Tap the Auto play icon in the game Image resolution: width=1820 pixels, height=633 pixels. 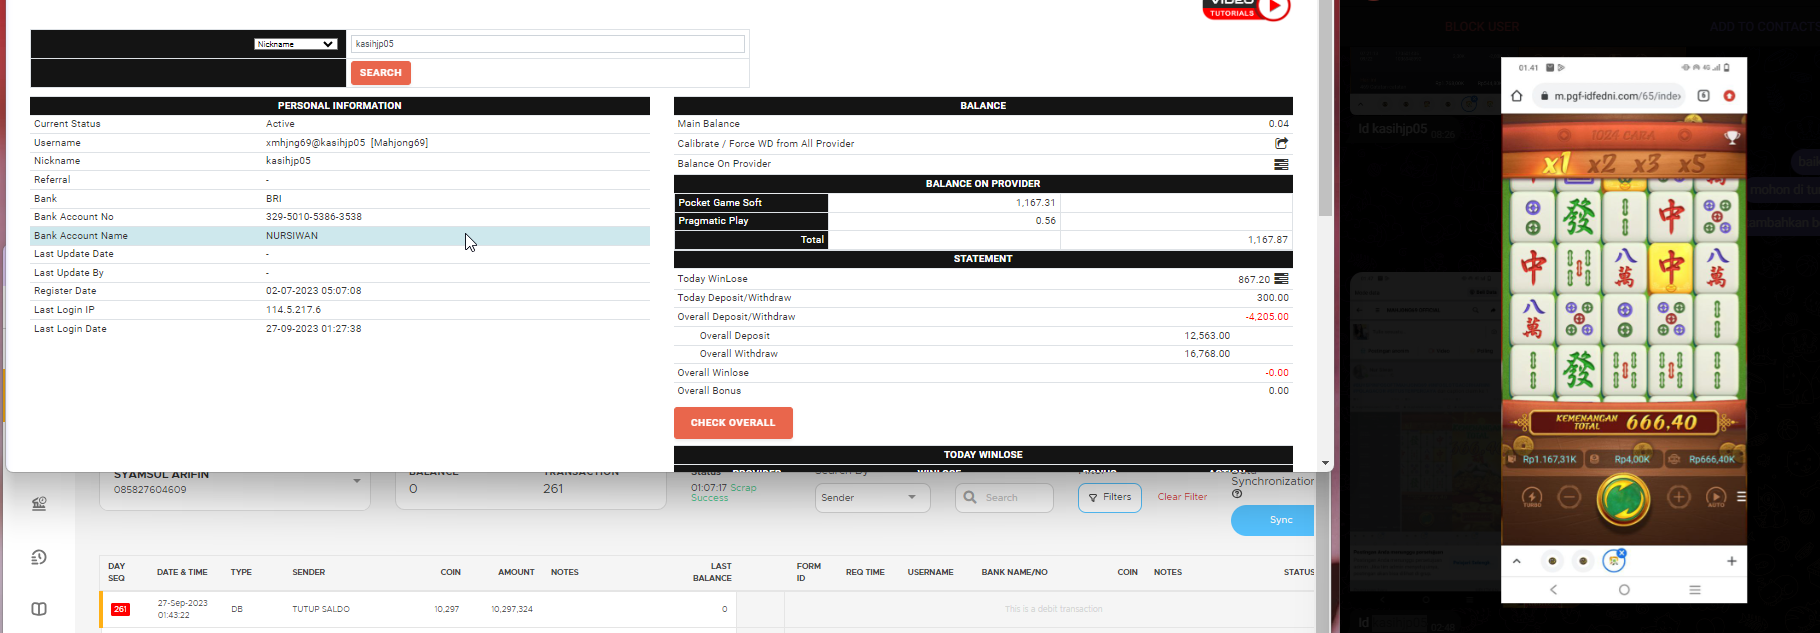[1716, 497]
